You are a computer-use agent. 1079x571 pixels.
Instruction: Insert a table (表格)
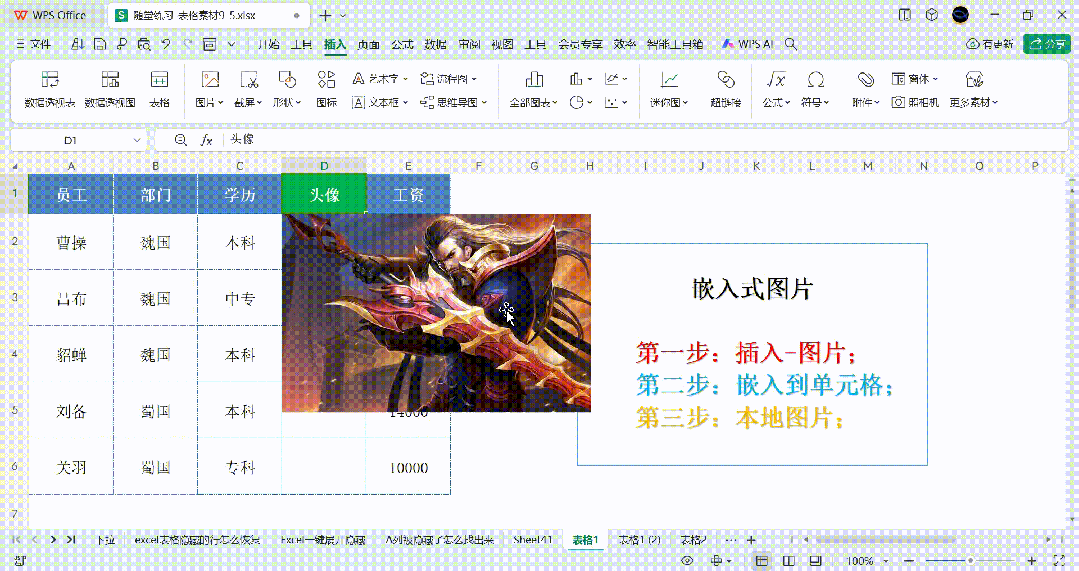[159, 89]
